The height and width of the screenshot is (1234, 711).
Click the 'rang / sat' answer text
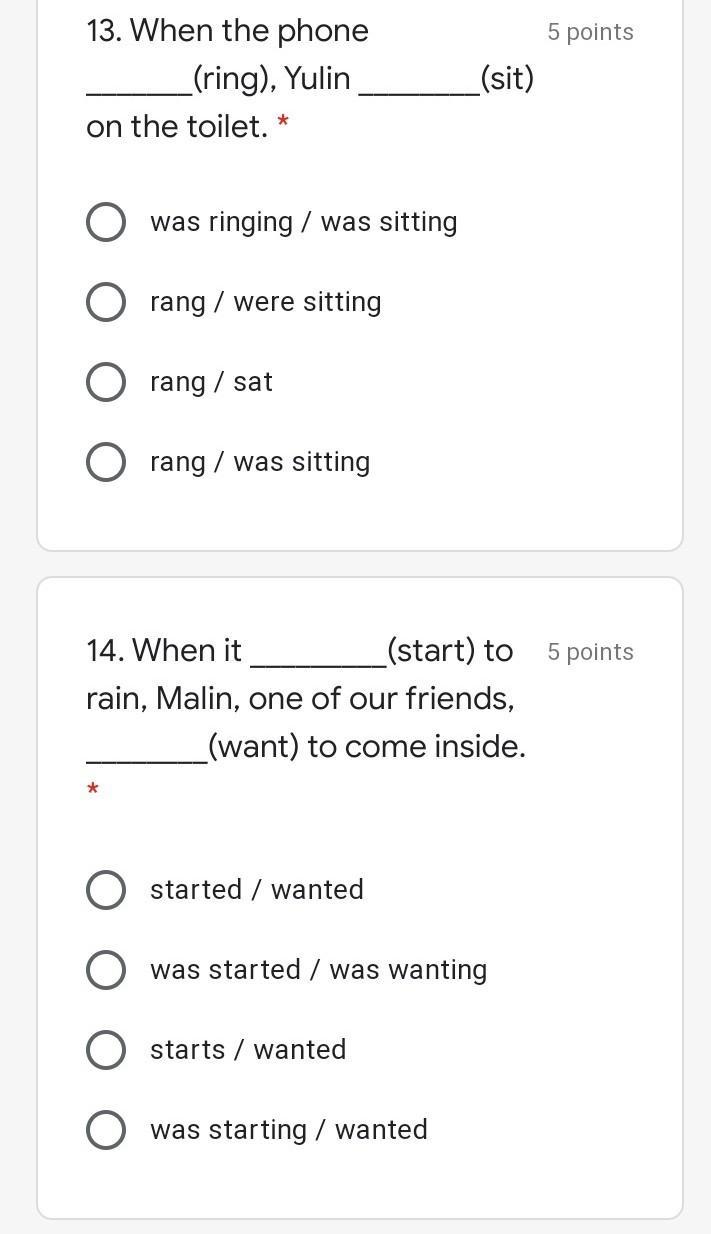pyautogui.click(x=211, y=382)
